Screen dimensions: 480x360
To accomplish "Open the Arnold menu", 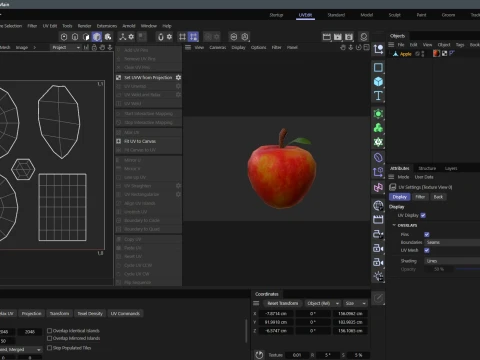I will pyautogui.click(x=129, y=26).
